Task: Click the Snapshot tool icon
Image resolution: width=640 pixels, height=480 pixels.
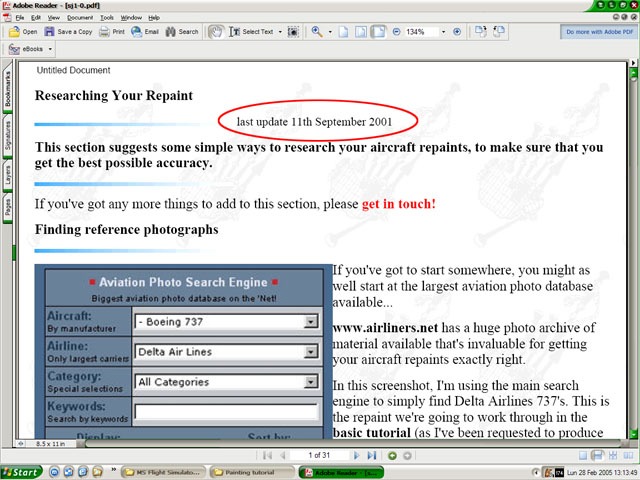Action: pyautogui.click(x=293, y=31)
